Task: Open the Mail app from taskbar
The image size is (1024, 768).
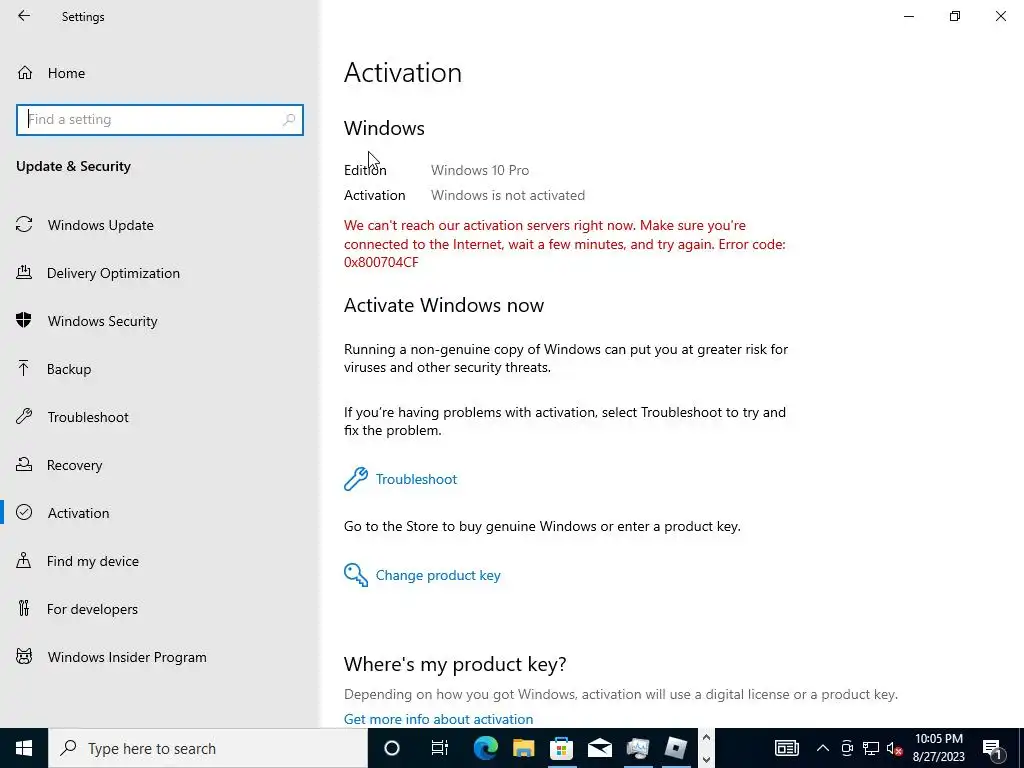Action: (x=599, y=748)
